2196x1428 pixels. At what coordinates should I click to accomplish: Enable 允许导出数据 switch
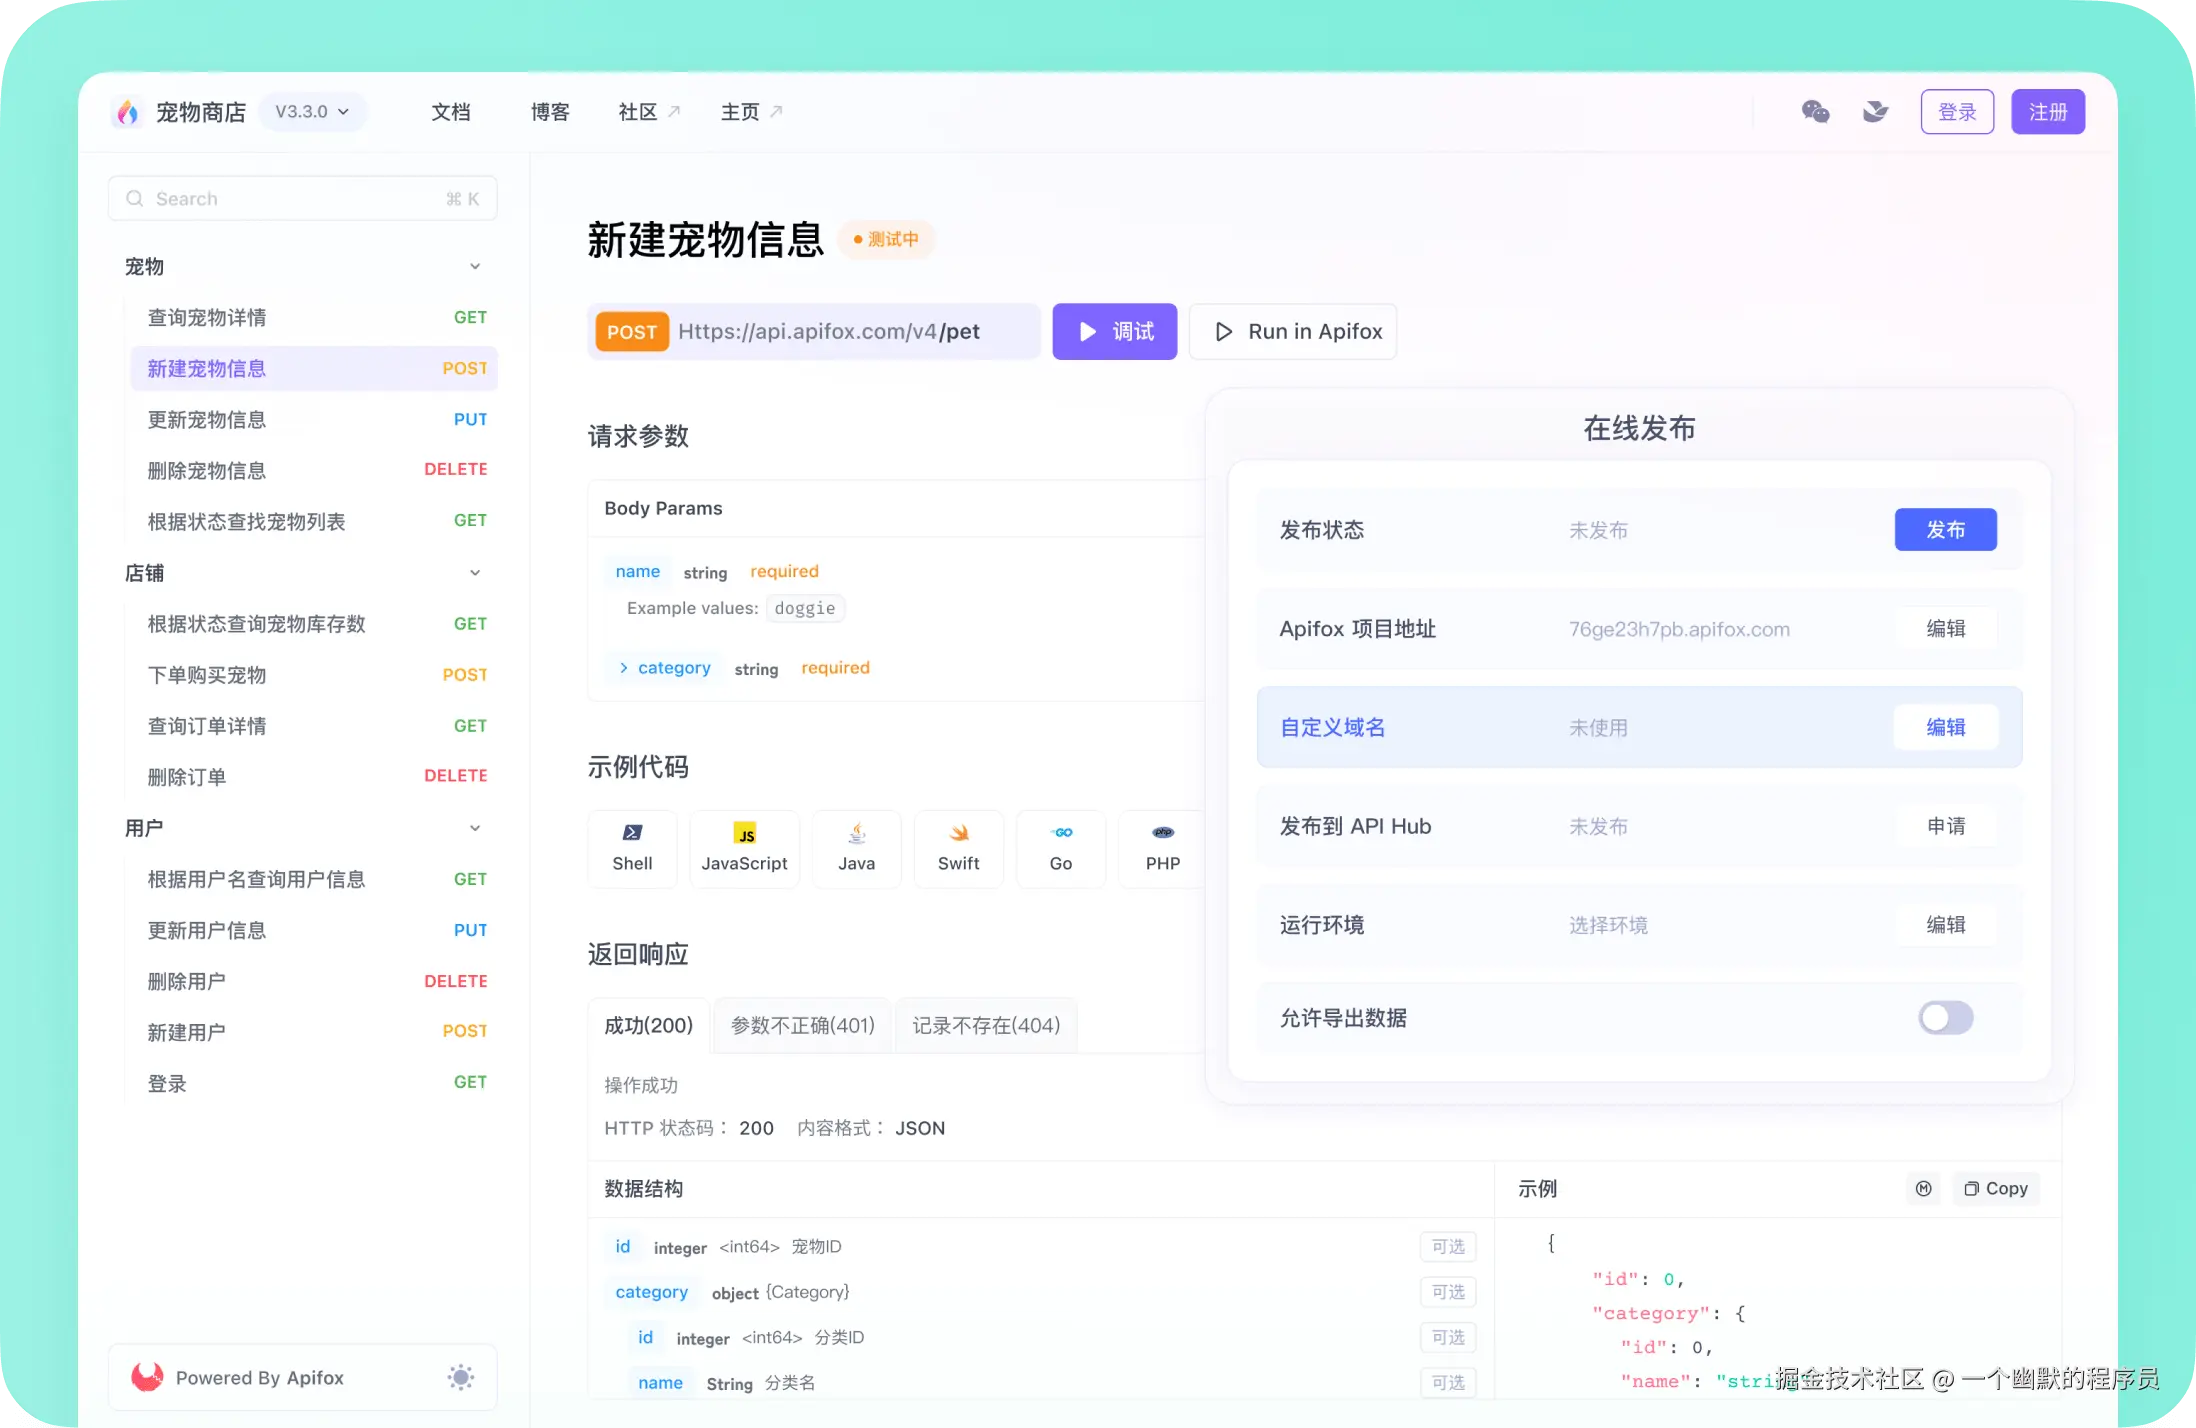click(1944, 1017)
